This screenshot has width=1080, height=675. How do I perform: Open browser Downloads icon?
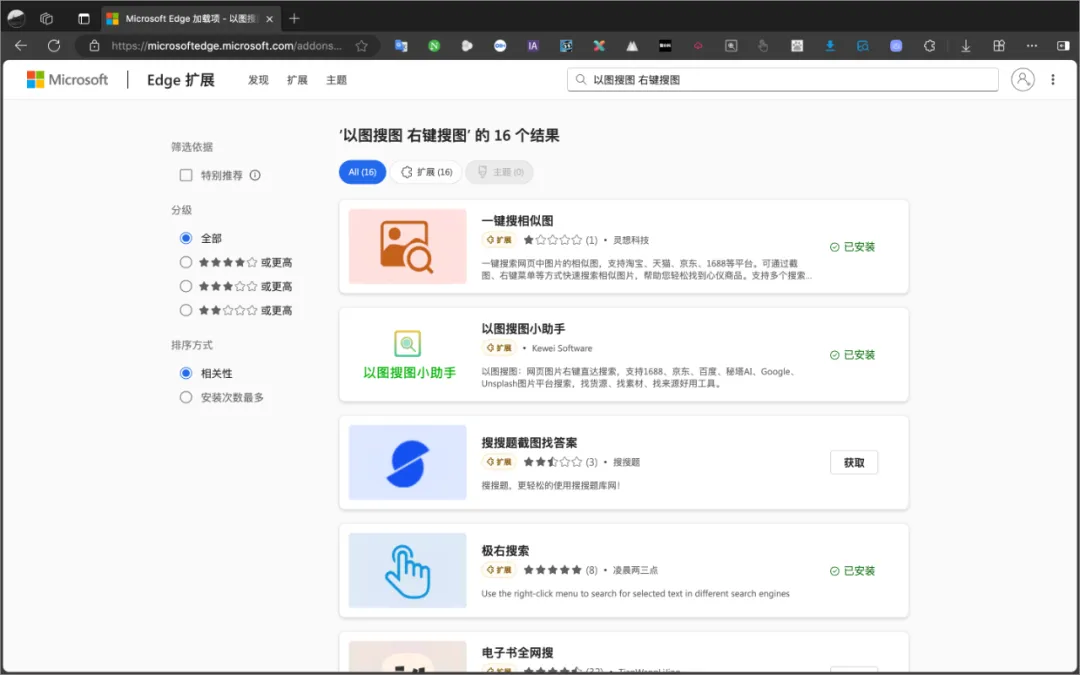tap(966, 45)
